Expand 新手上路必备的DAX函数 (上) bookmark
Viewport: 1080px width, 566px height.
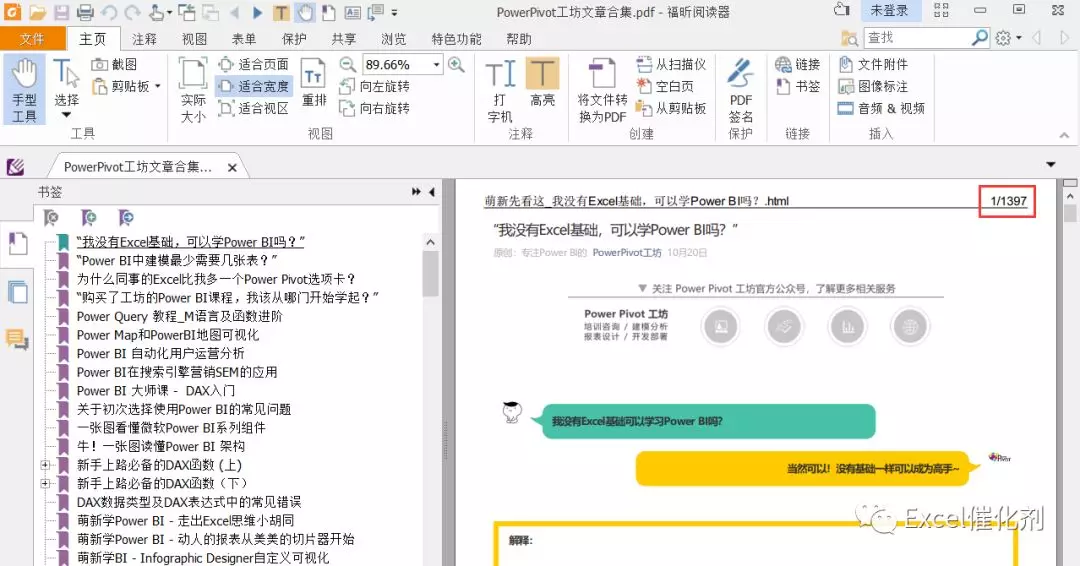pyautogui.click(x=45, y=465)
